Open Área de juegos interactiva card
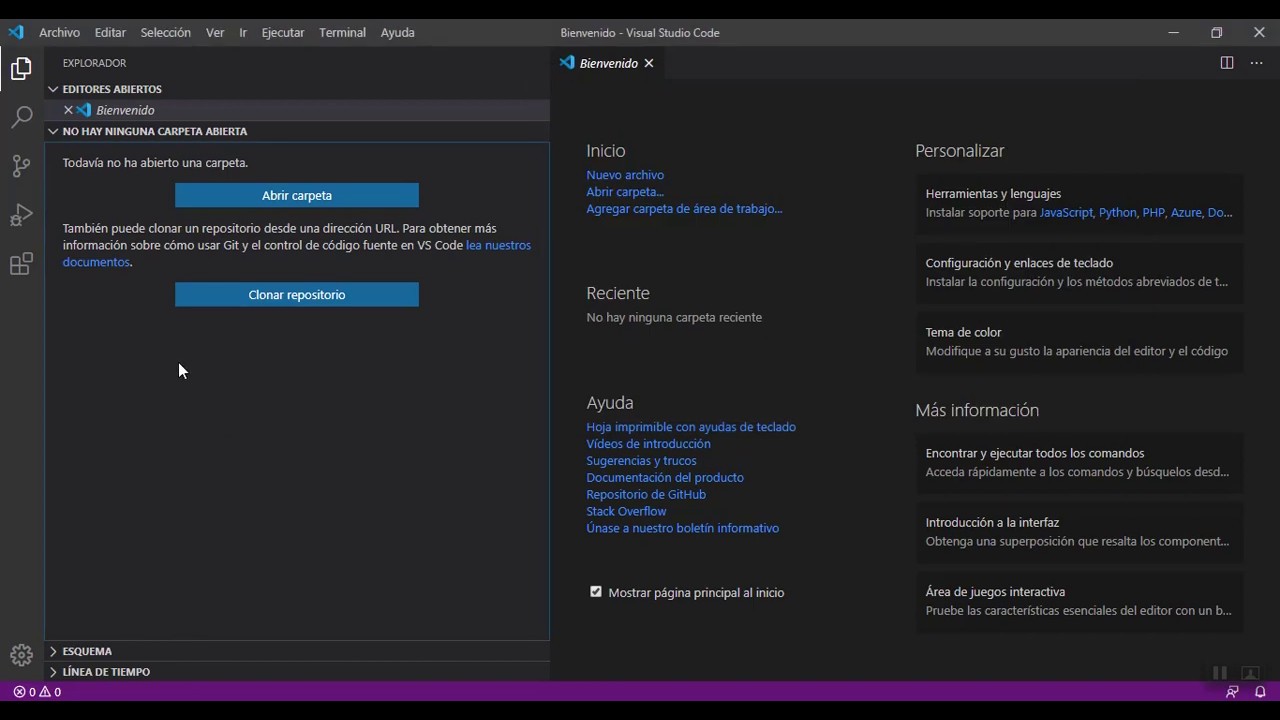 click(1079, 601)
